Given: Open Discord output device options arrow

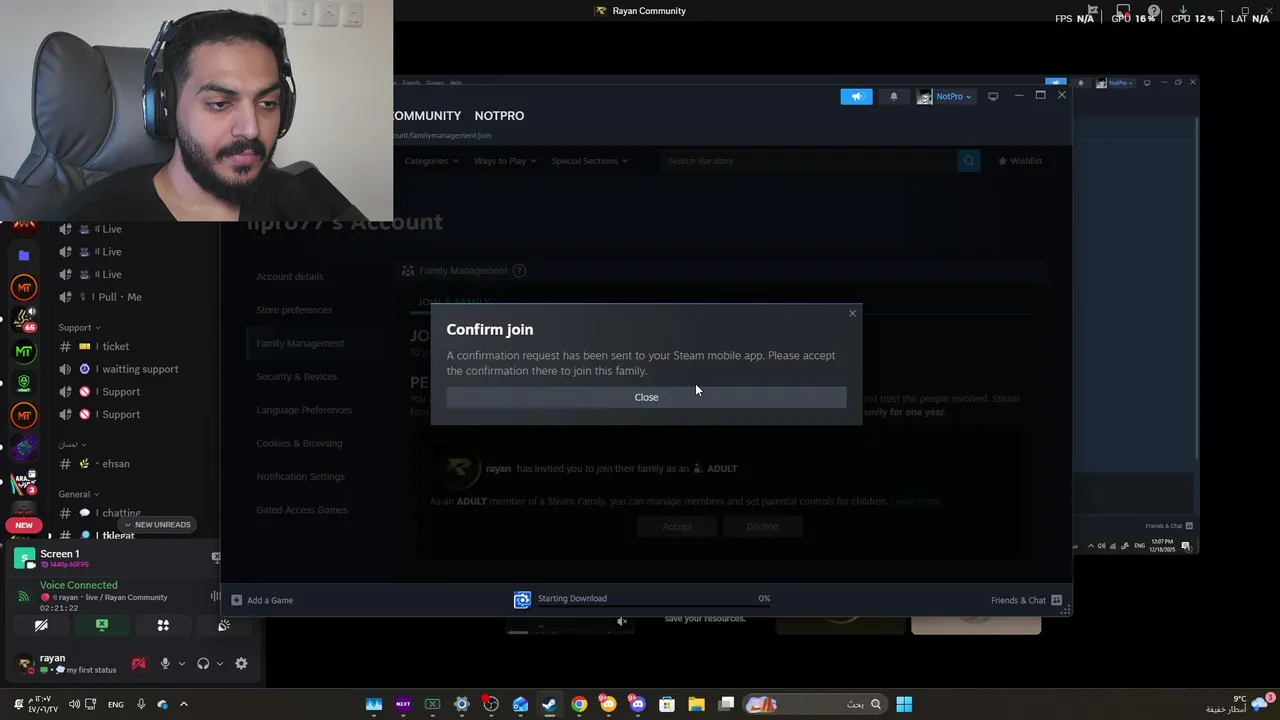Looking at the screenshot, I should (220, 663).
